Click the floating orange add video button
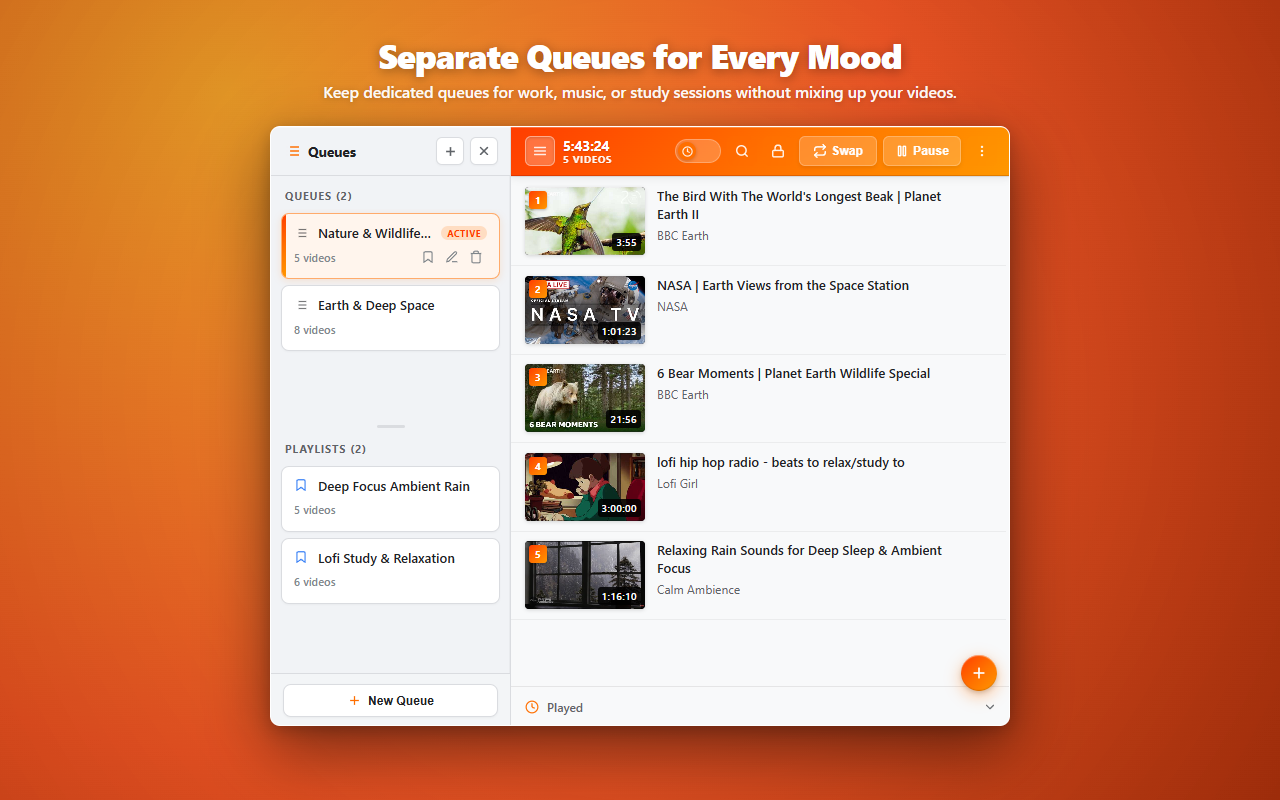 coord(979,673)
